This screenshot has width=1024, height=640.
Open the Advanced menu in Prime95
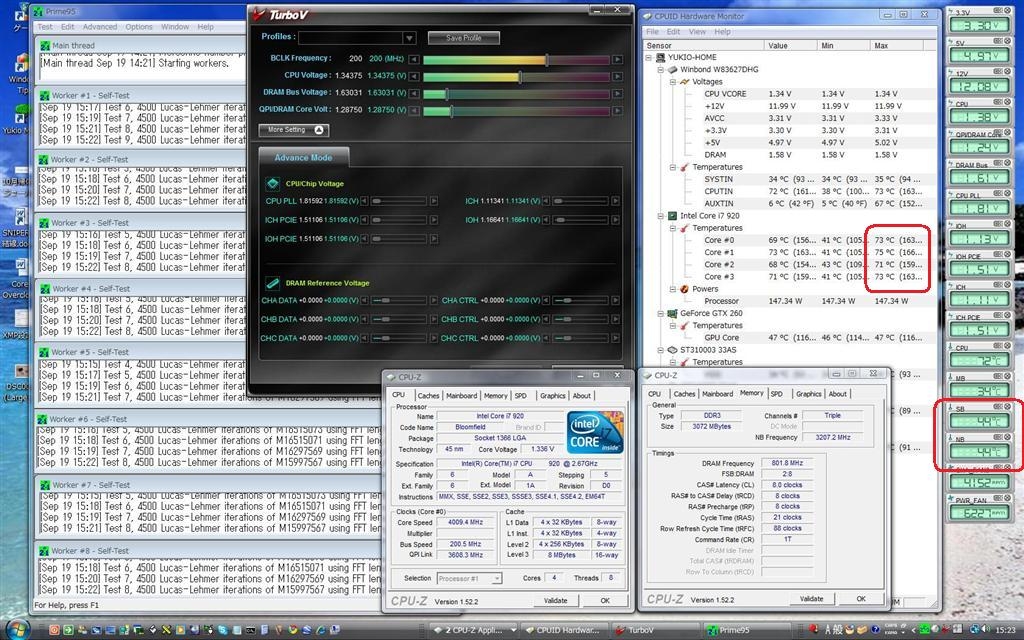pos(100,27)
